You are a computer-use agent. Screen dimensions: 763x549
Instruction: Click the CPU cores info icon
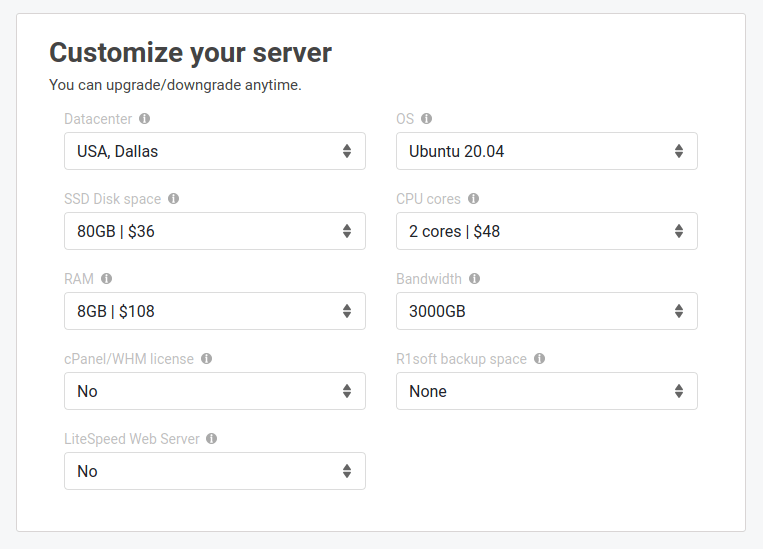(474, 199)
